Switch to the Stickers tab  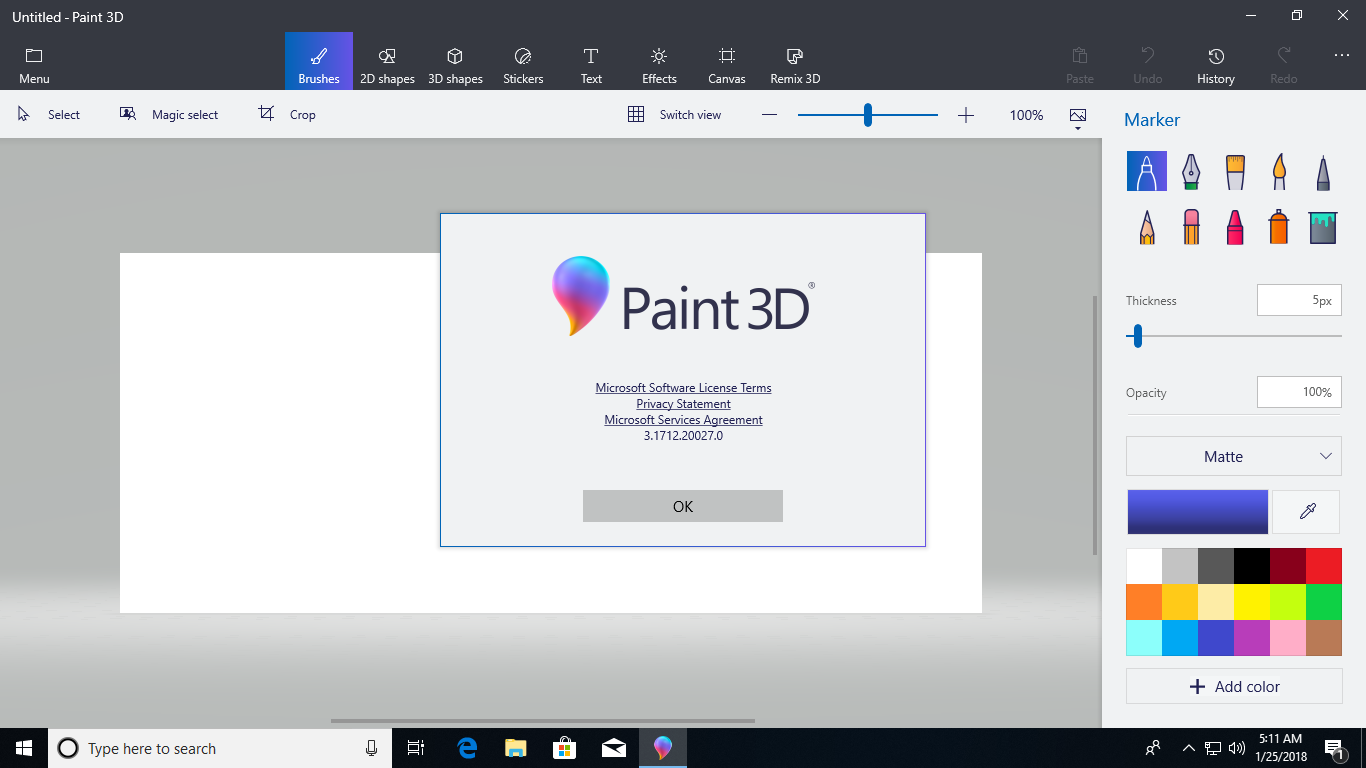[x=523, y=65]
